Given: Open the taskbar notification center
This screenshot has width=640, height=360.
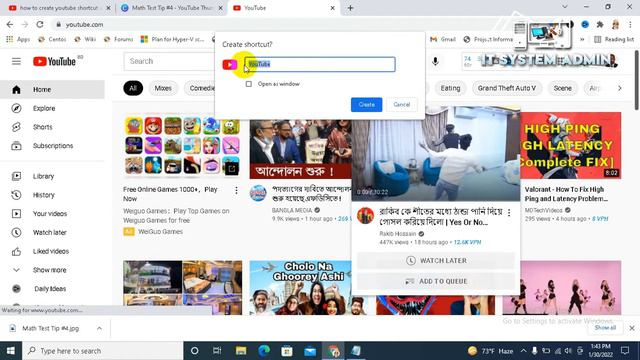Looking at the screenshot, I should pyautogui.click(x=625, y=351).
